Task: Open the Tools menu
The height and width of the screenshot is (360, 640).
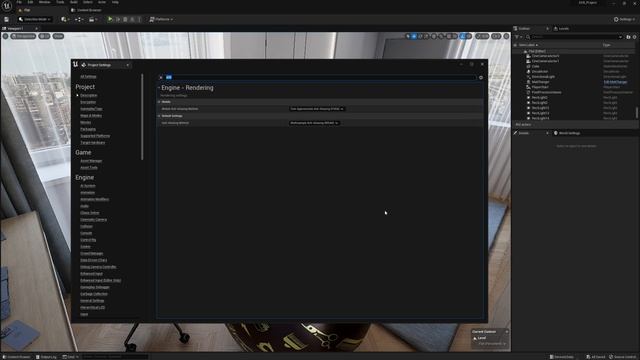Action: point(60,2)
